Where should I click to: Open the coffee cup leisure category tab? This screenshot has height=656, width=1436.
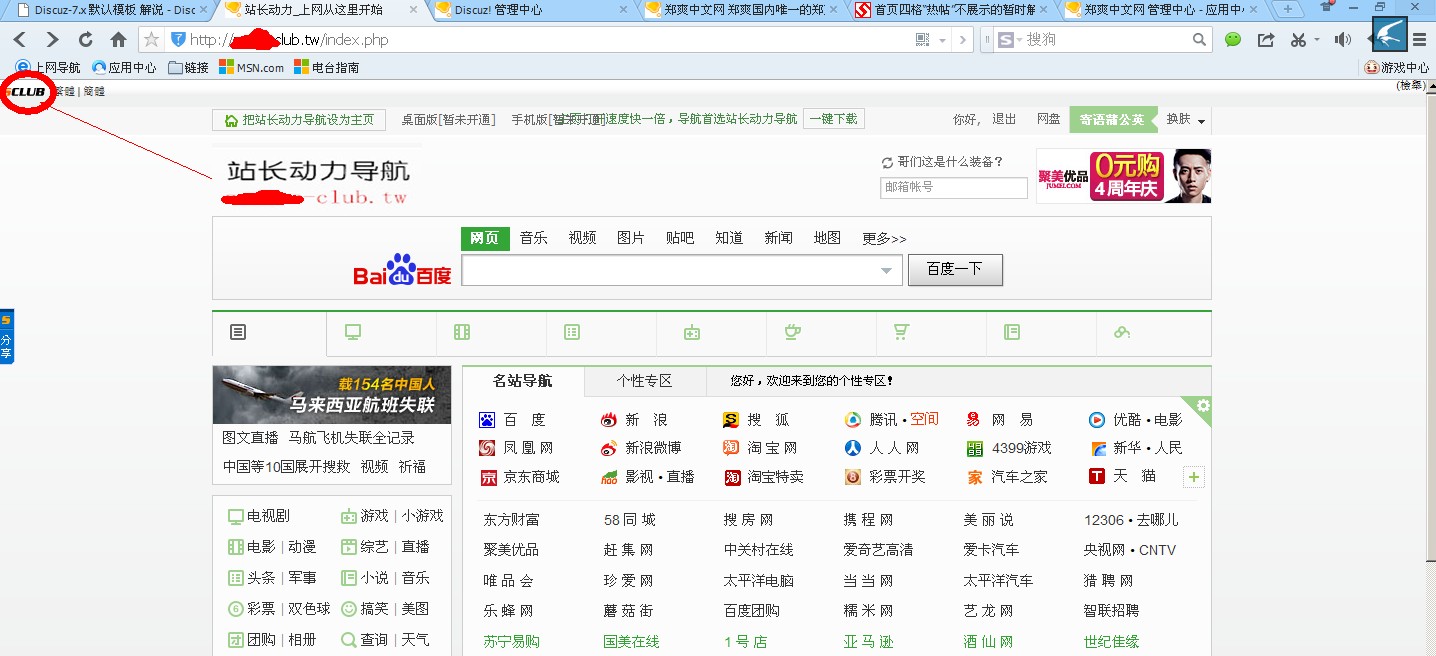click(792, 332)
